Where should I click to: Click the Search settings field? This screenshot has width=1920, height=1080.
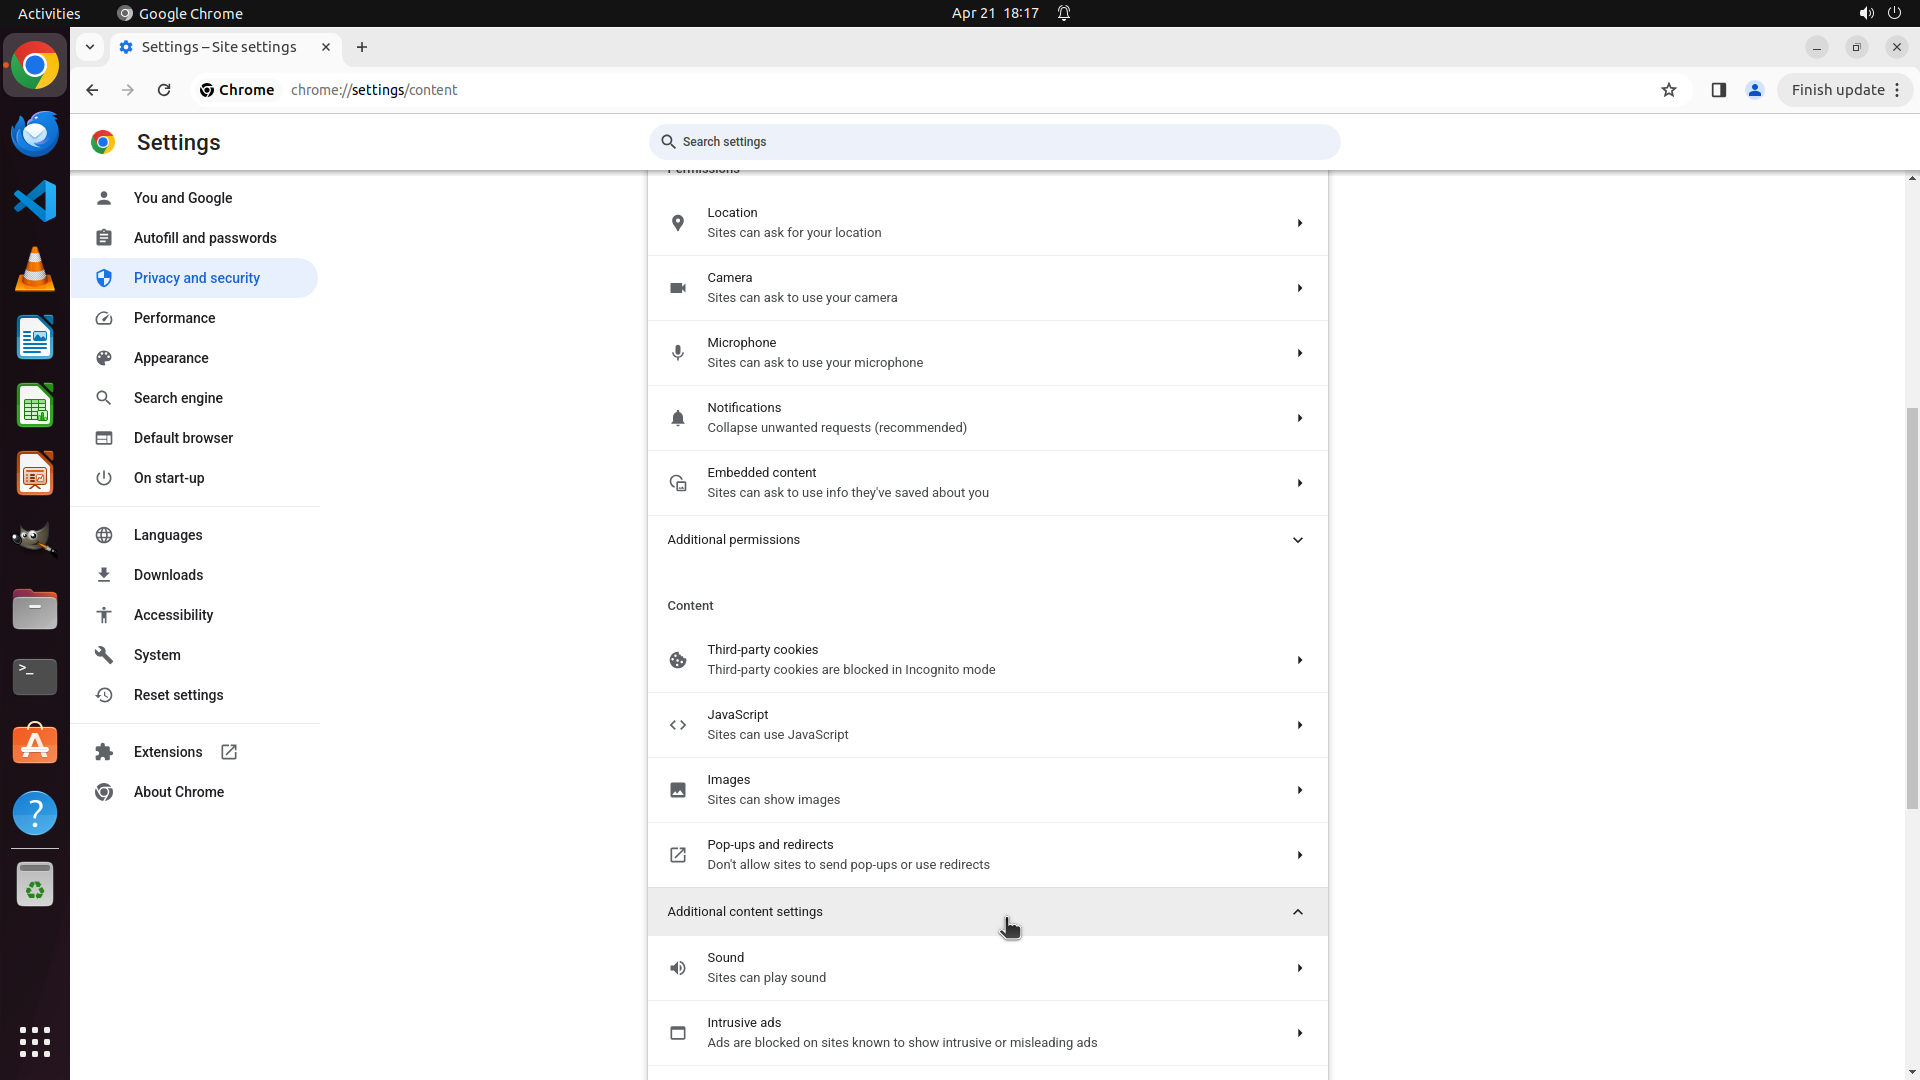click(994, 142)
